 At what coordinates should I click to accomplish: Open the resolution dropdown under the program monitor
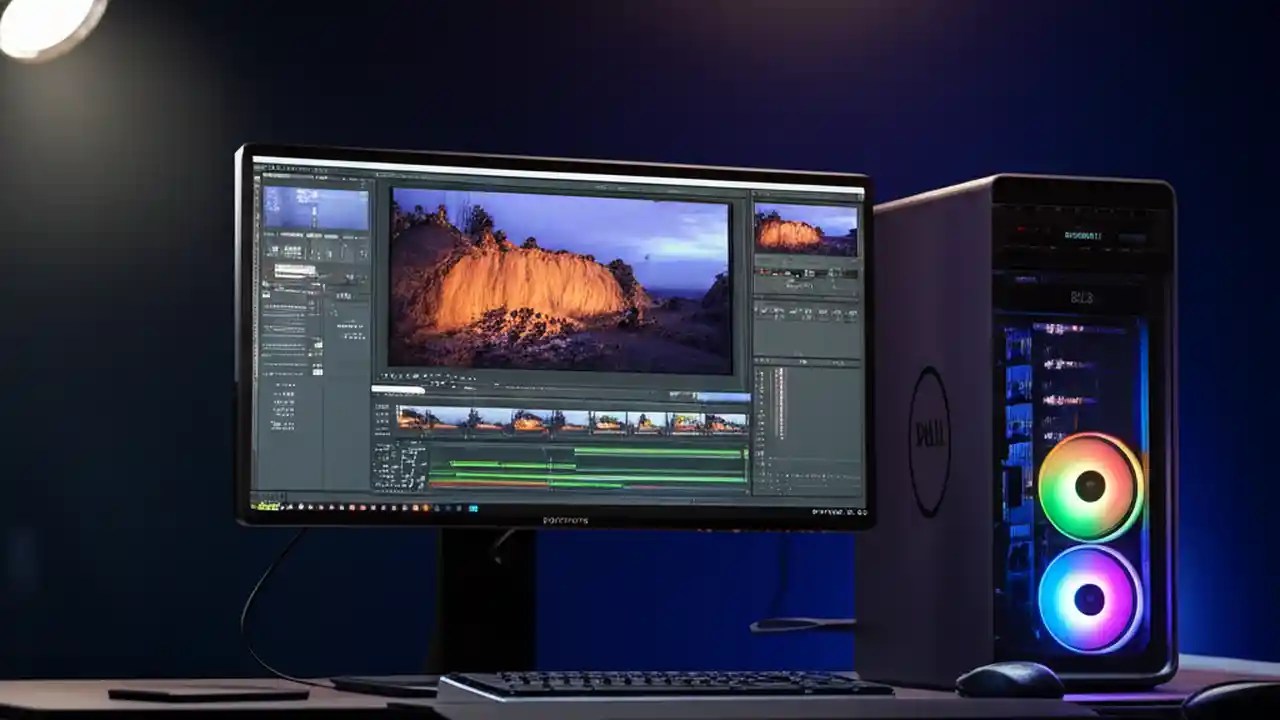pos(460,385)
